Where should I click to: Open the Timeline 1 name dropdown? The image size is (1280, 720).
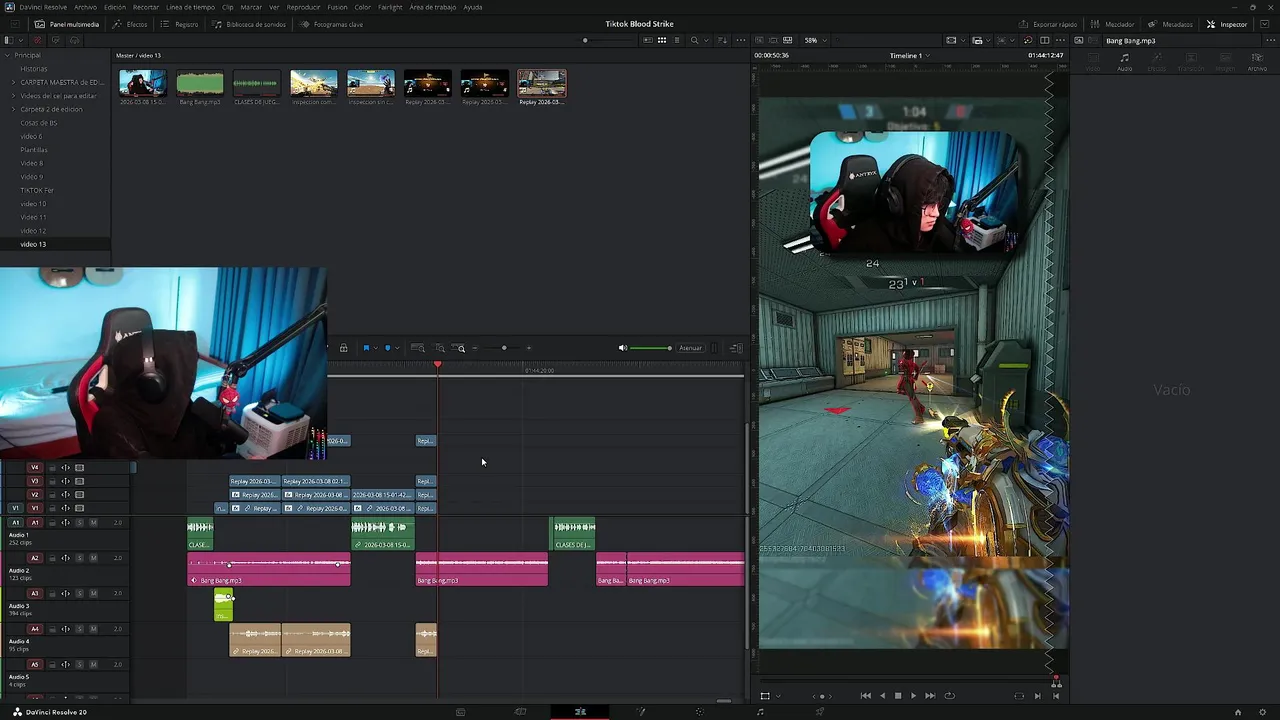point(910,56)
